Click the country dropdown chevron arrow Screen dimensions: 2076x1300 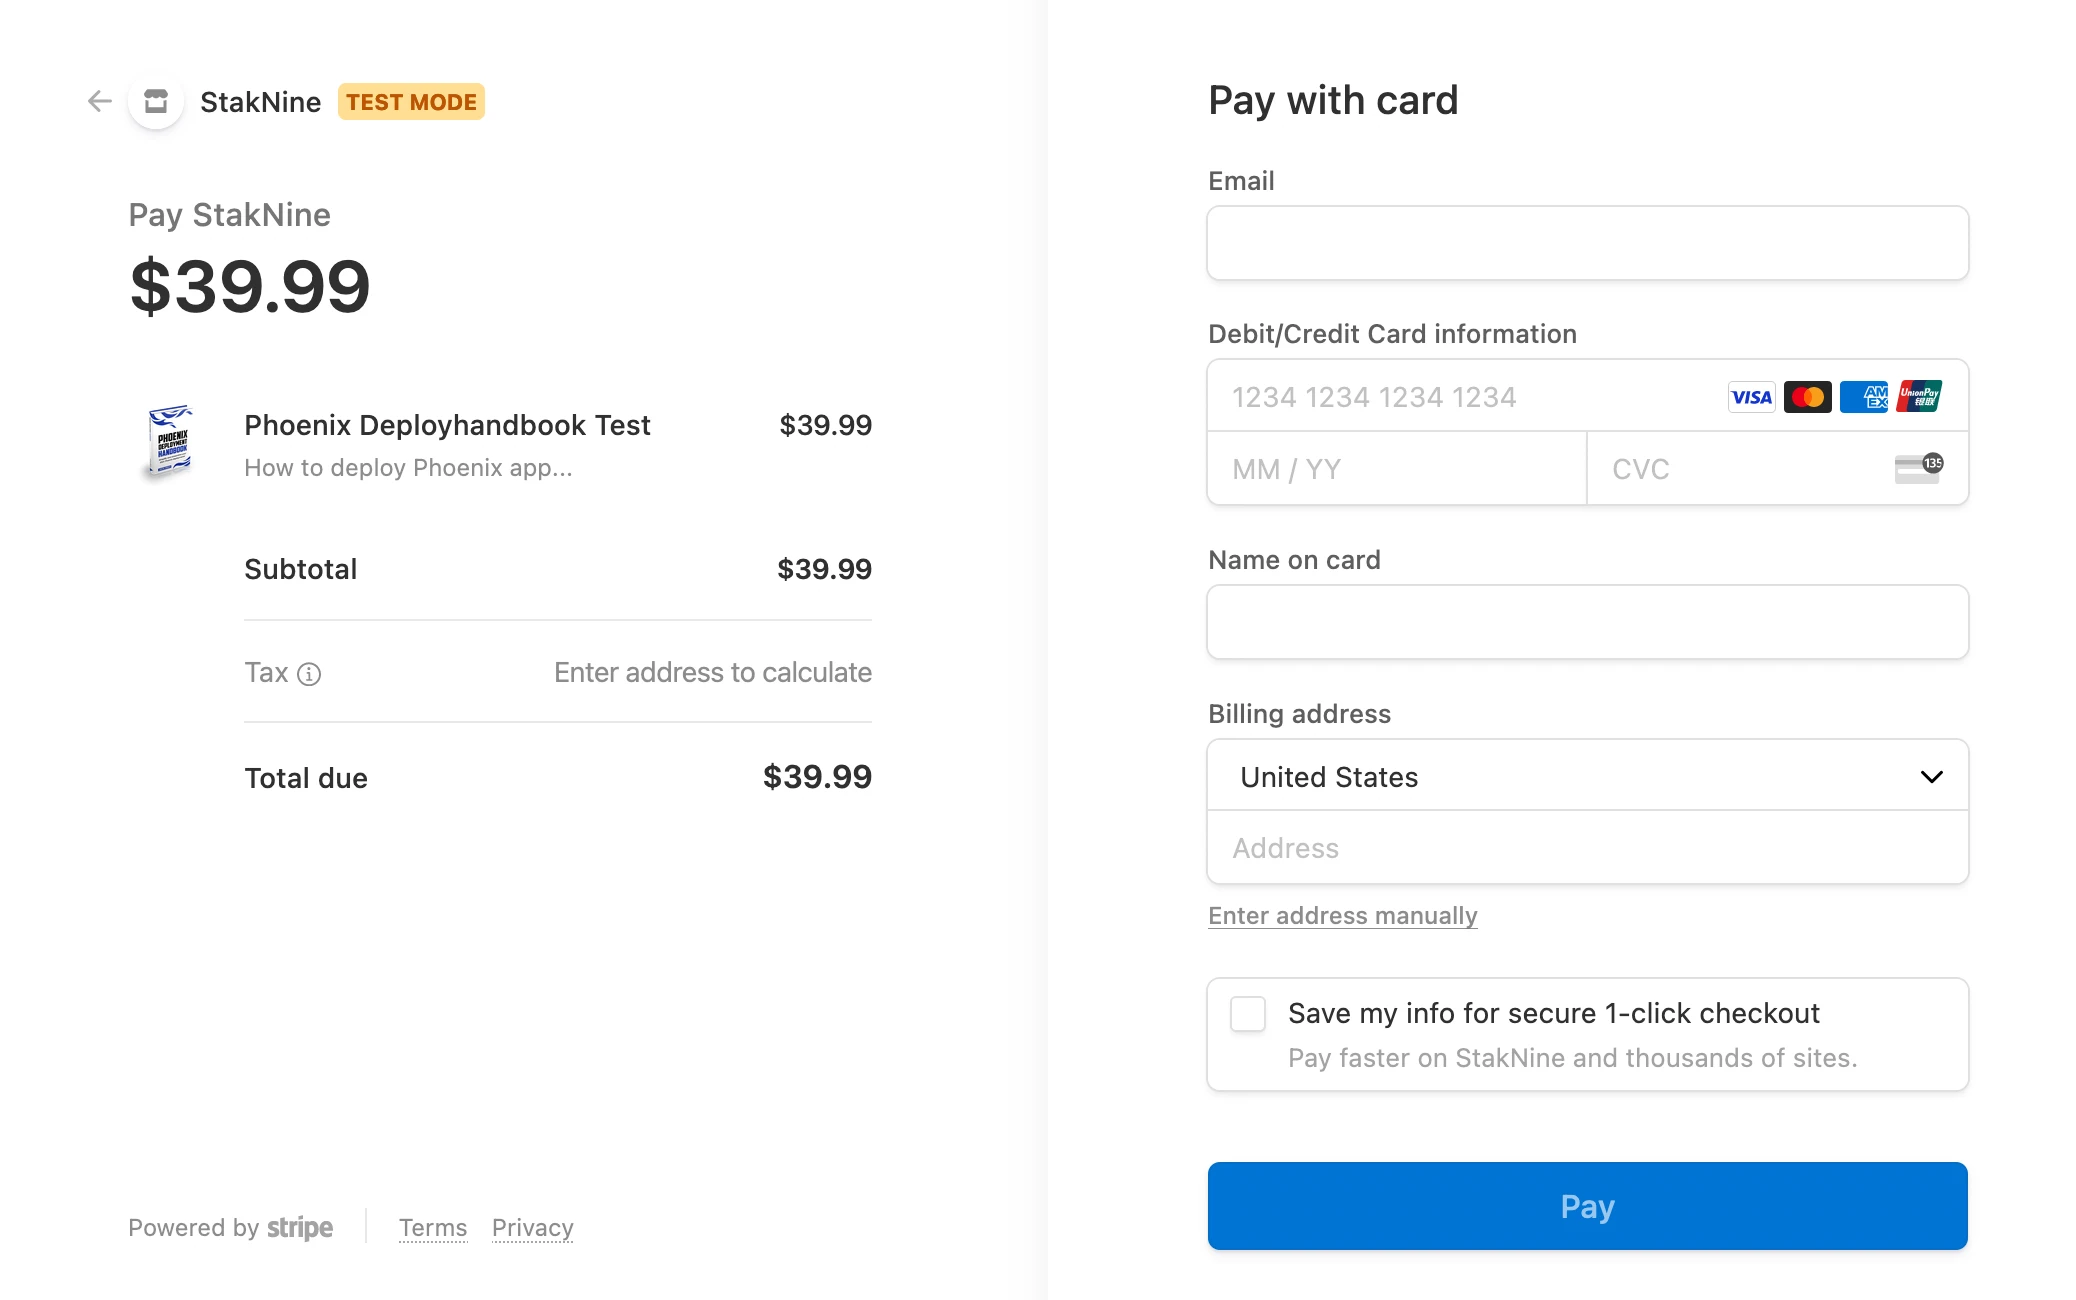coord(1931,777)
